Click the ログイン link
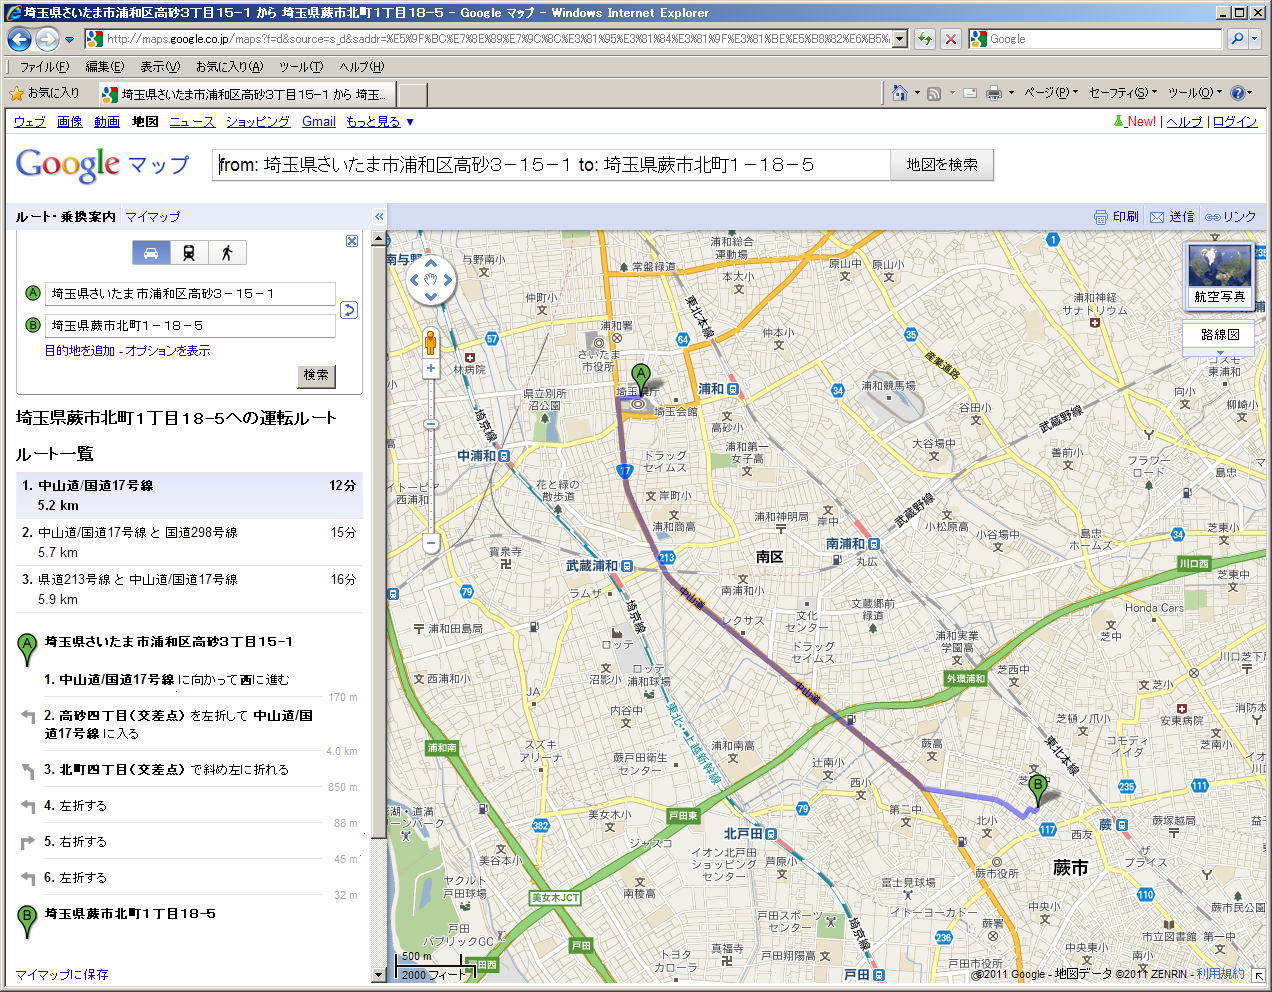Image resolution: width=1272 pixels, height=992 pixels. (x=1235, y=122)
